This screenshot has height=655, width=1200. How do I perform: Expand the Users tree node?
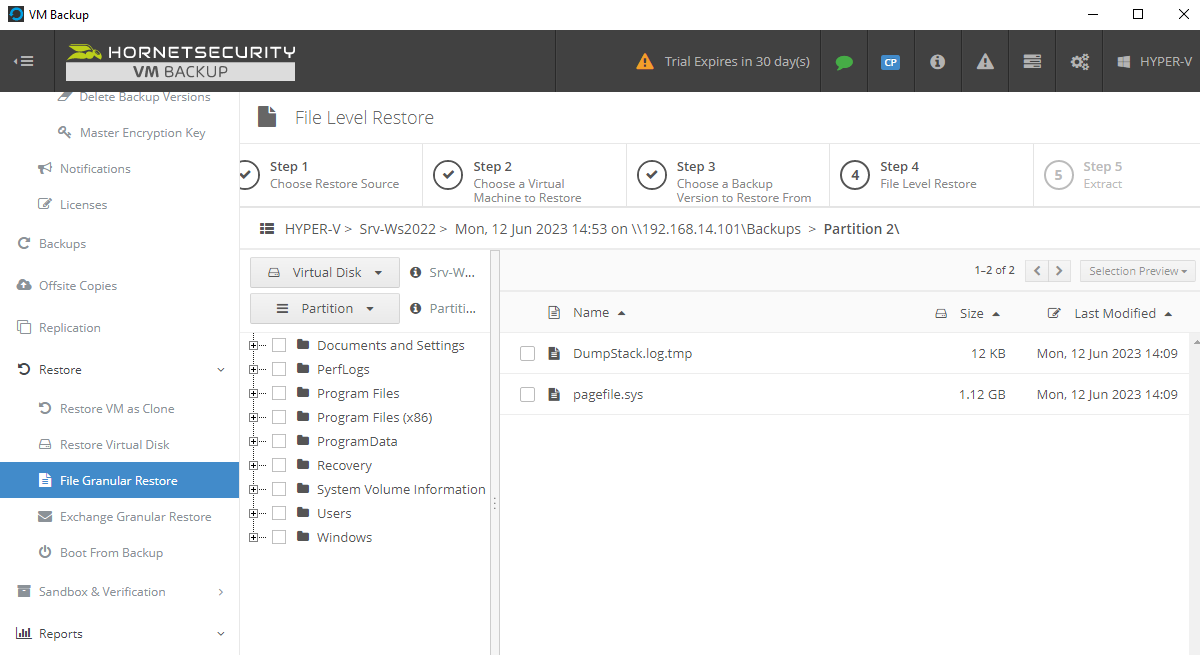(x=254, y=513)
